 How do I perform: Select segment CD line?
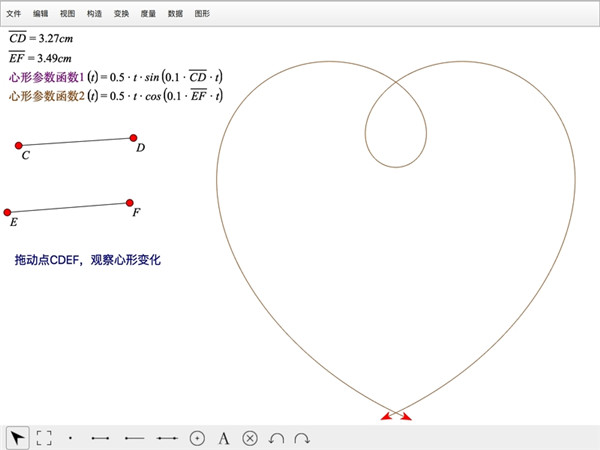[x=76, y=142]
